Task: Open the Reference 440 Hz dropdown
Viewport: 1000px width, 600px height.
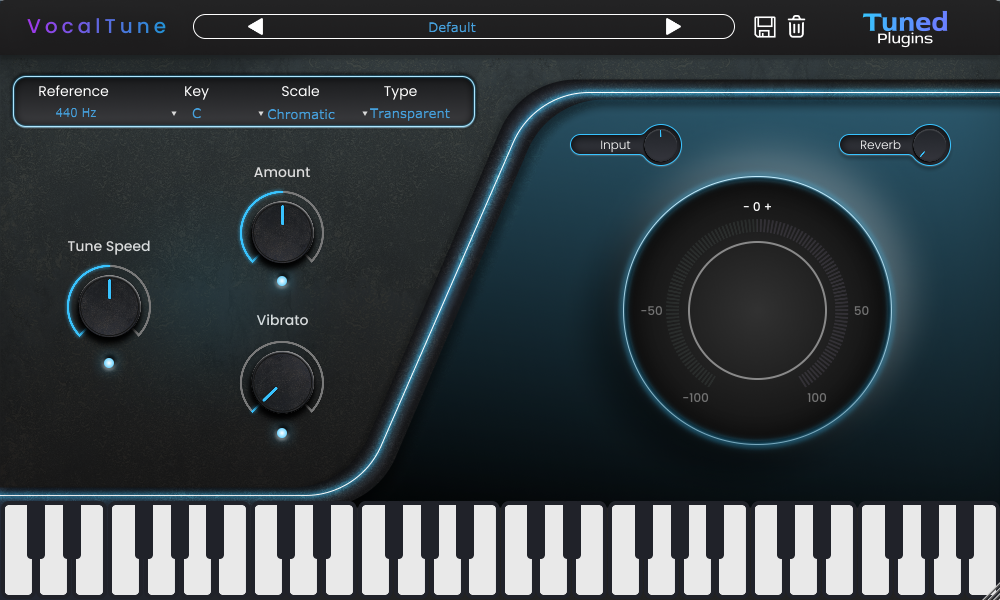Action: (76, 113)
